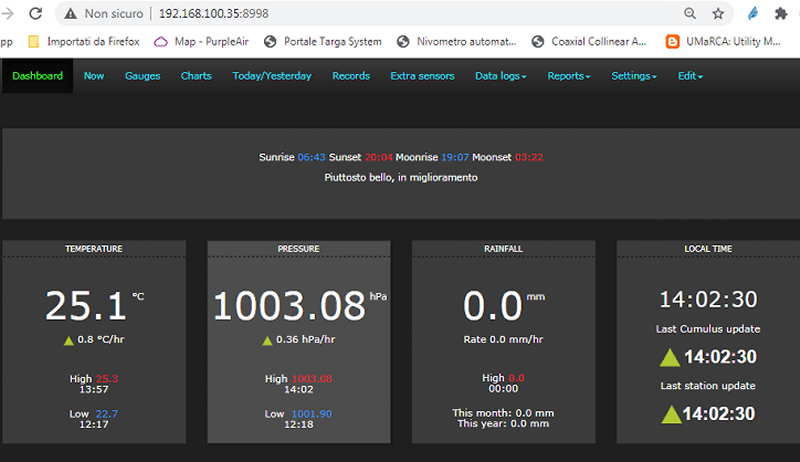Image resolution: width=800 pixels, height=462 pixels.
Task: Select the Dashboard tab
Action: coord(37,76)
